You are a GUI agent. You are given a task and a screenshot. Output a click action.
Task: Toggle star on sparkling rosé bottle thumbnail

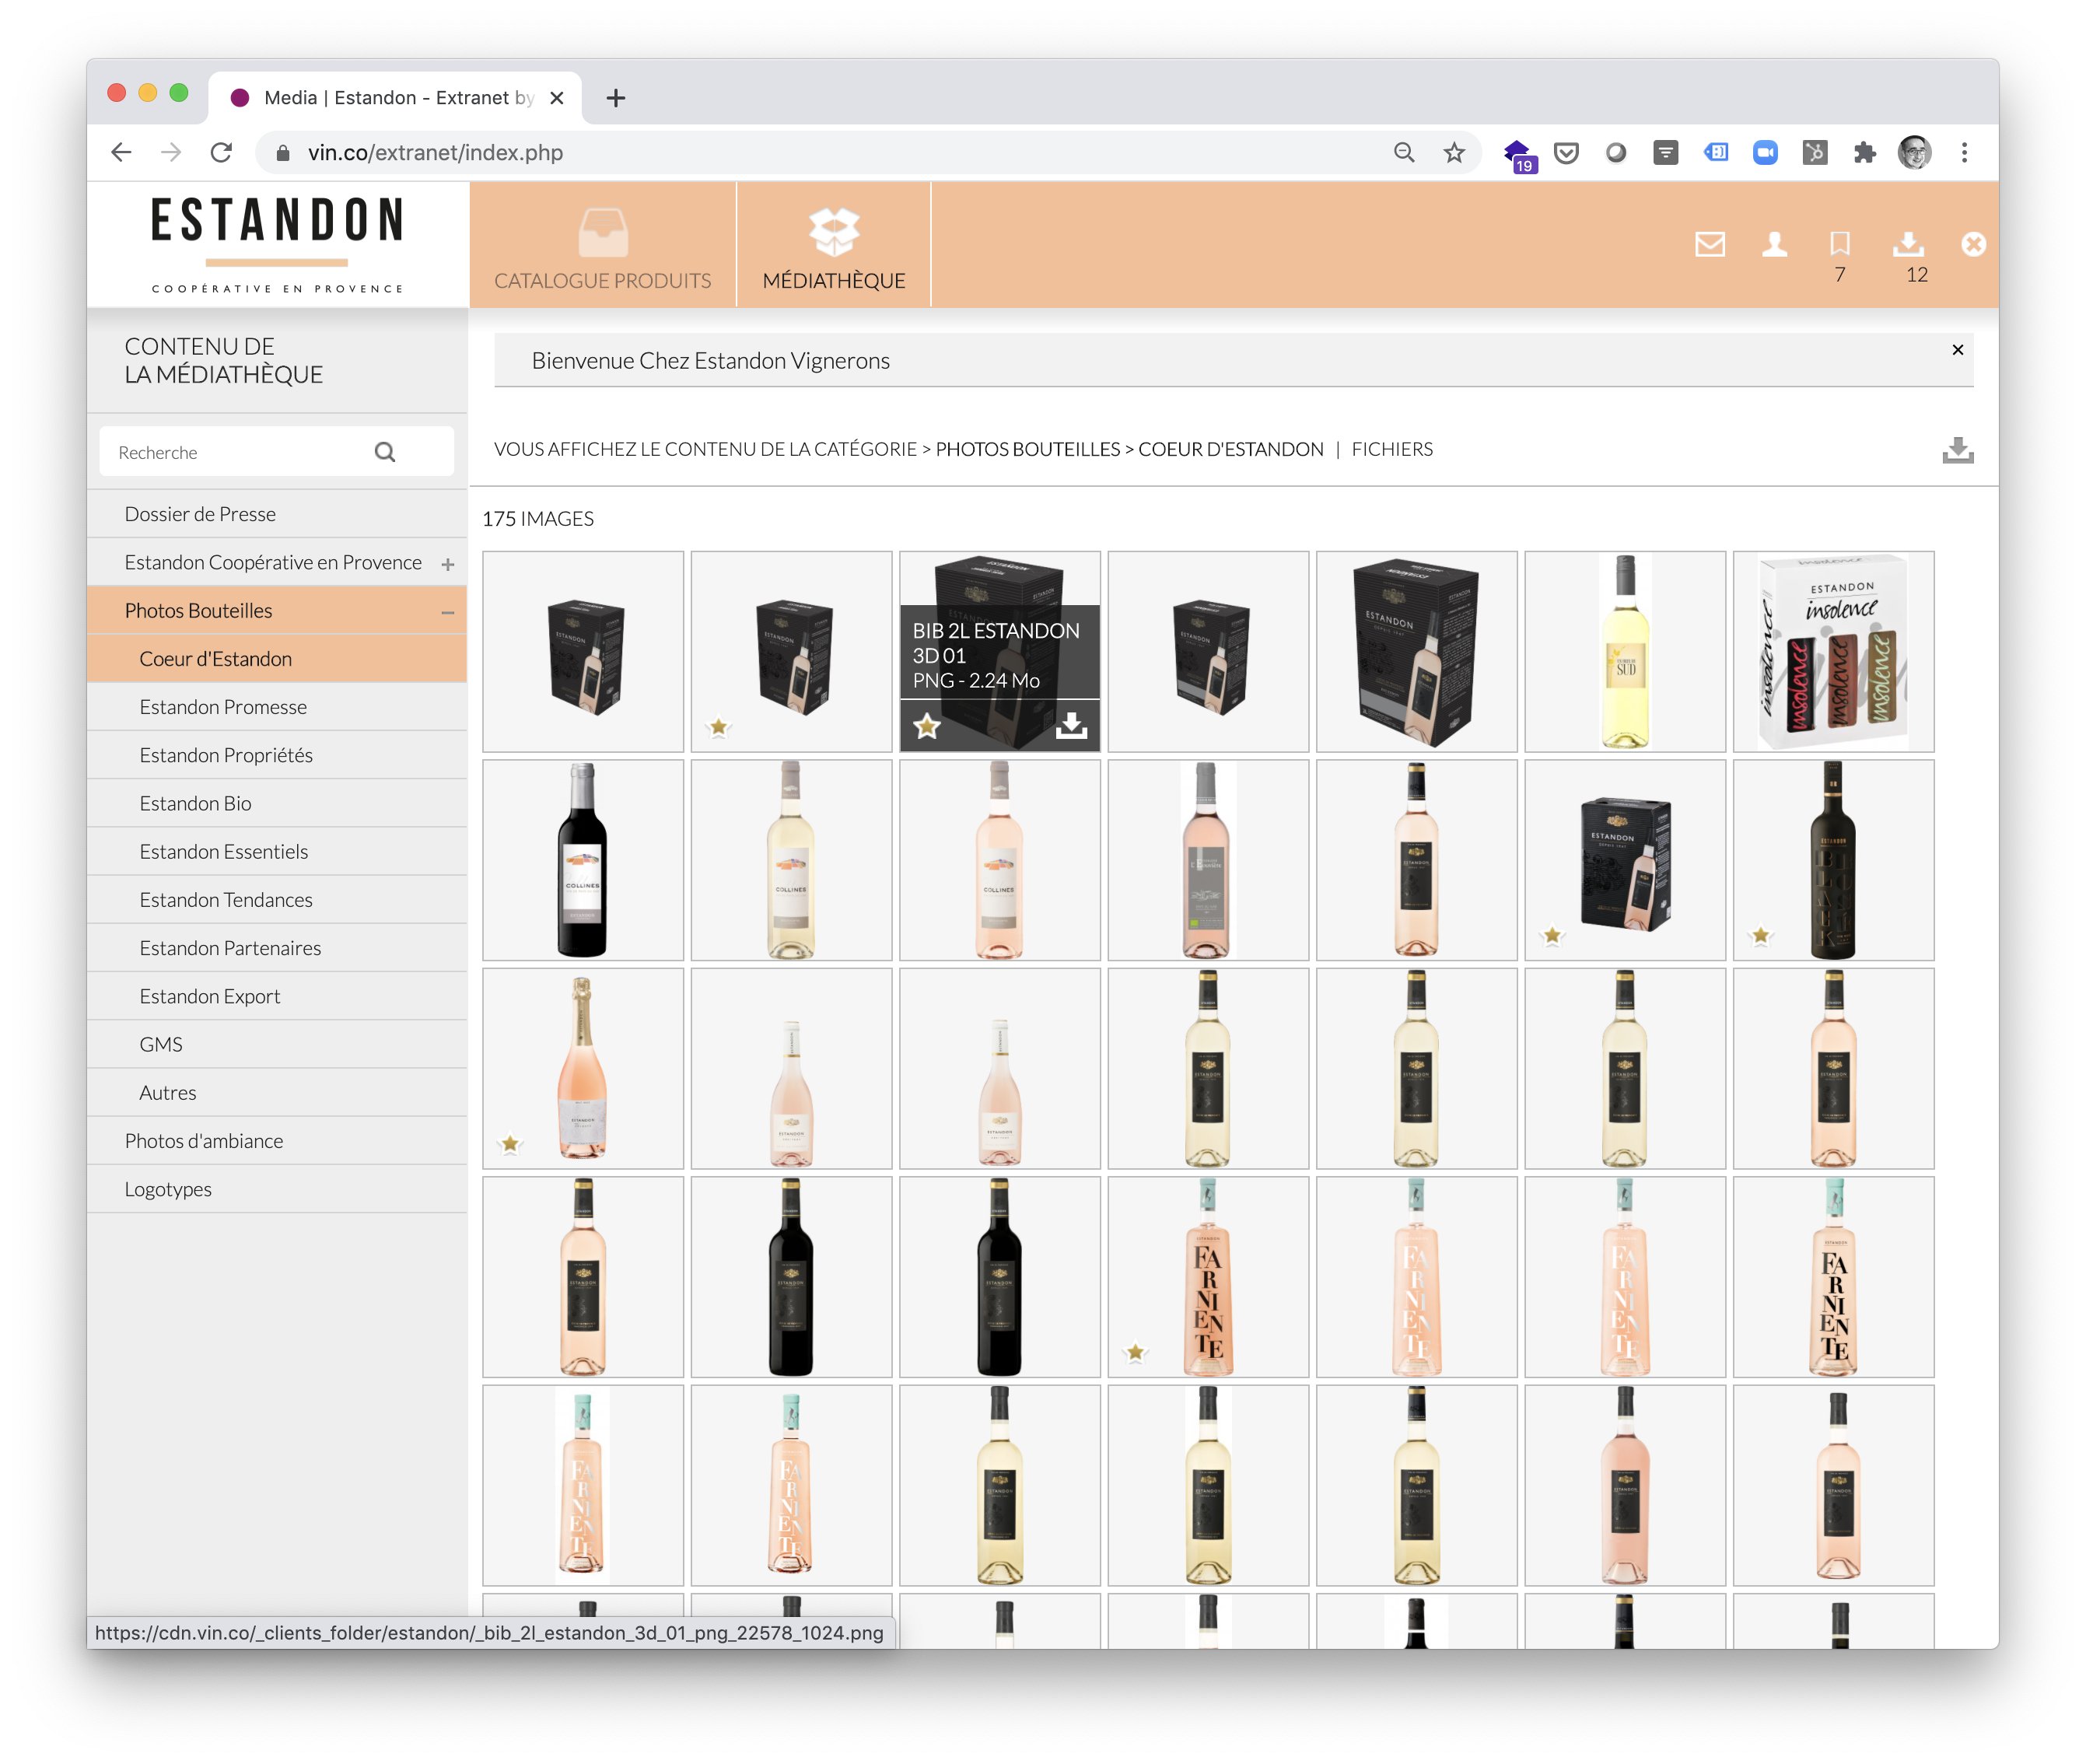click(510, 1143)
